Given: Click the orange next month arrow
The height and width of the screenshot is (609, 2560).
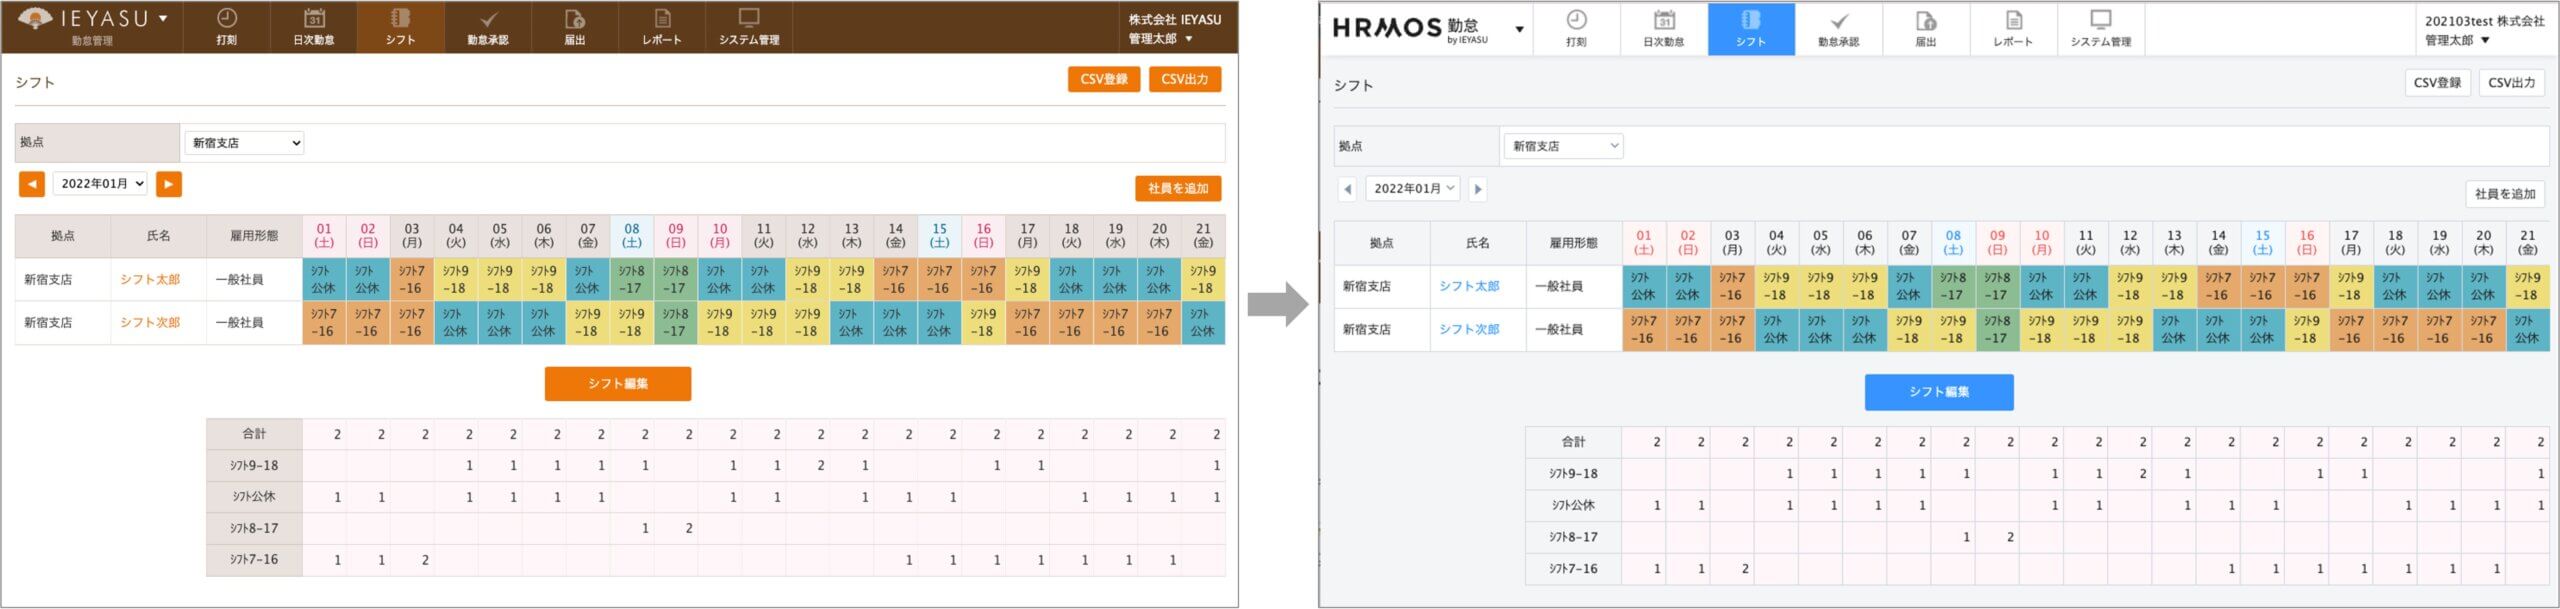Looking at the screenshot, I should tap(169, 184).
